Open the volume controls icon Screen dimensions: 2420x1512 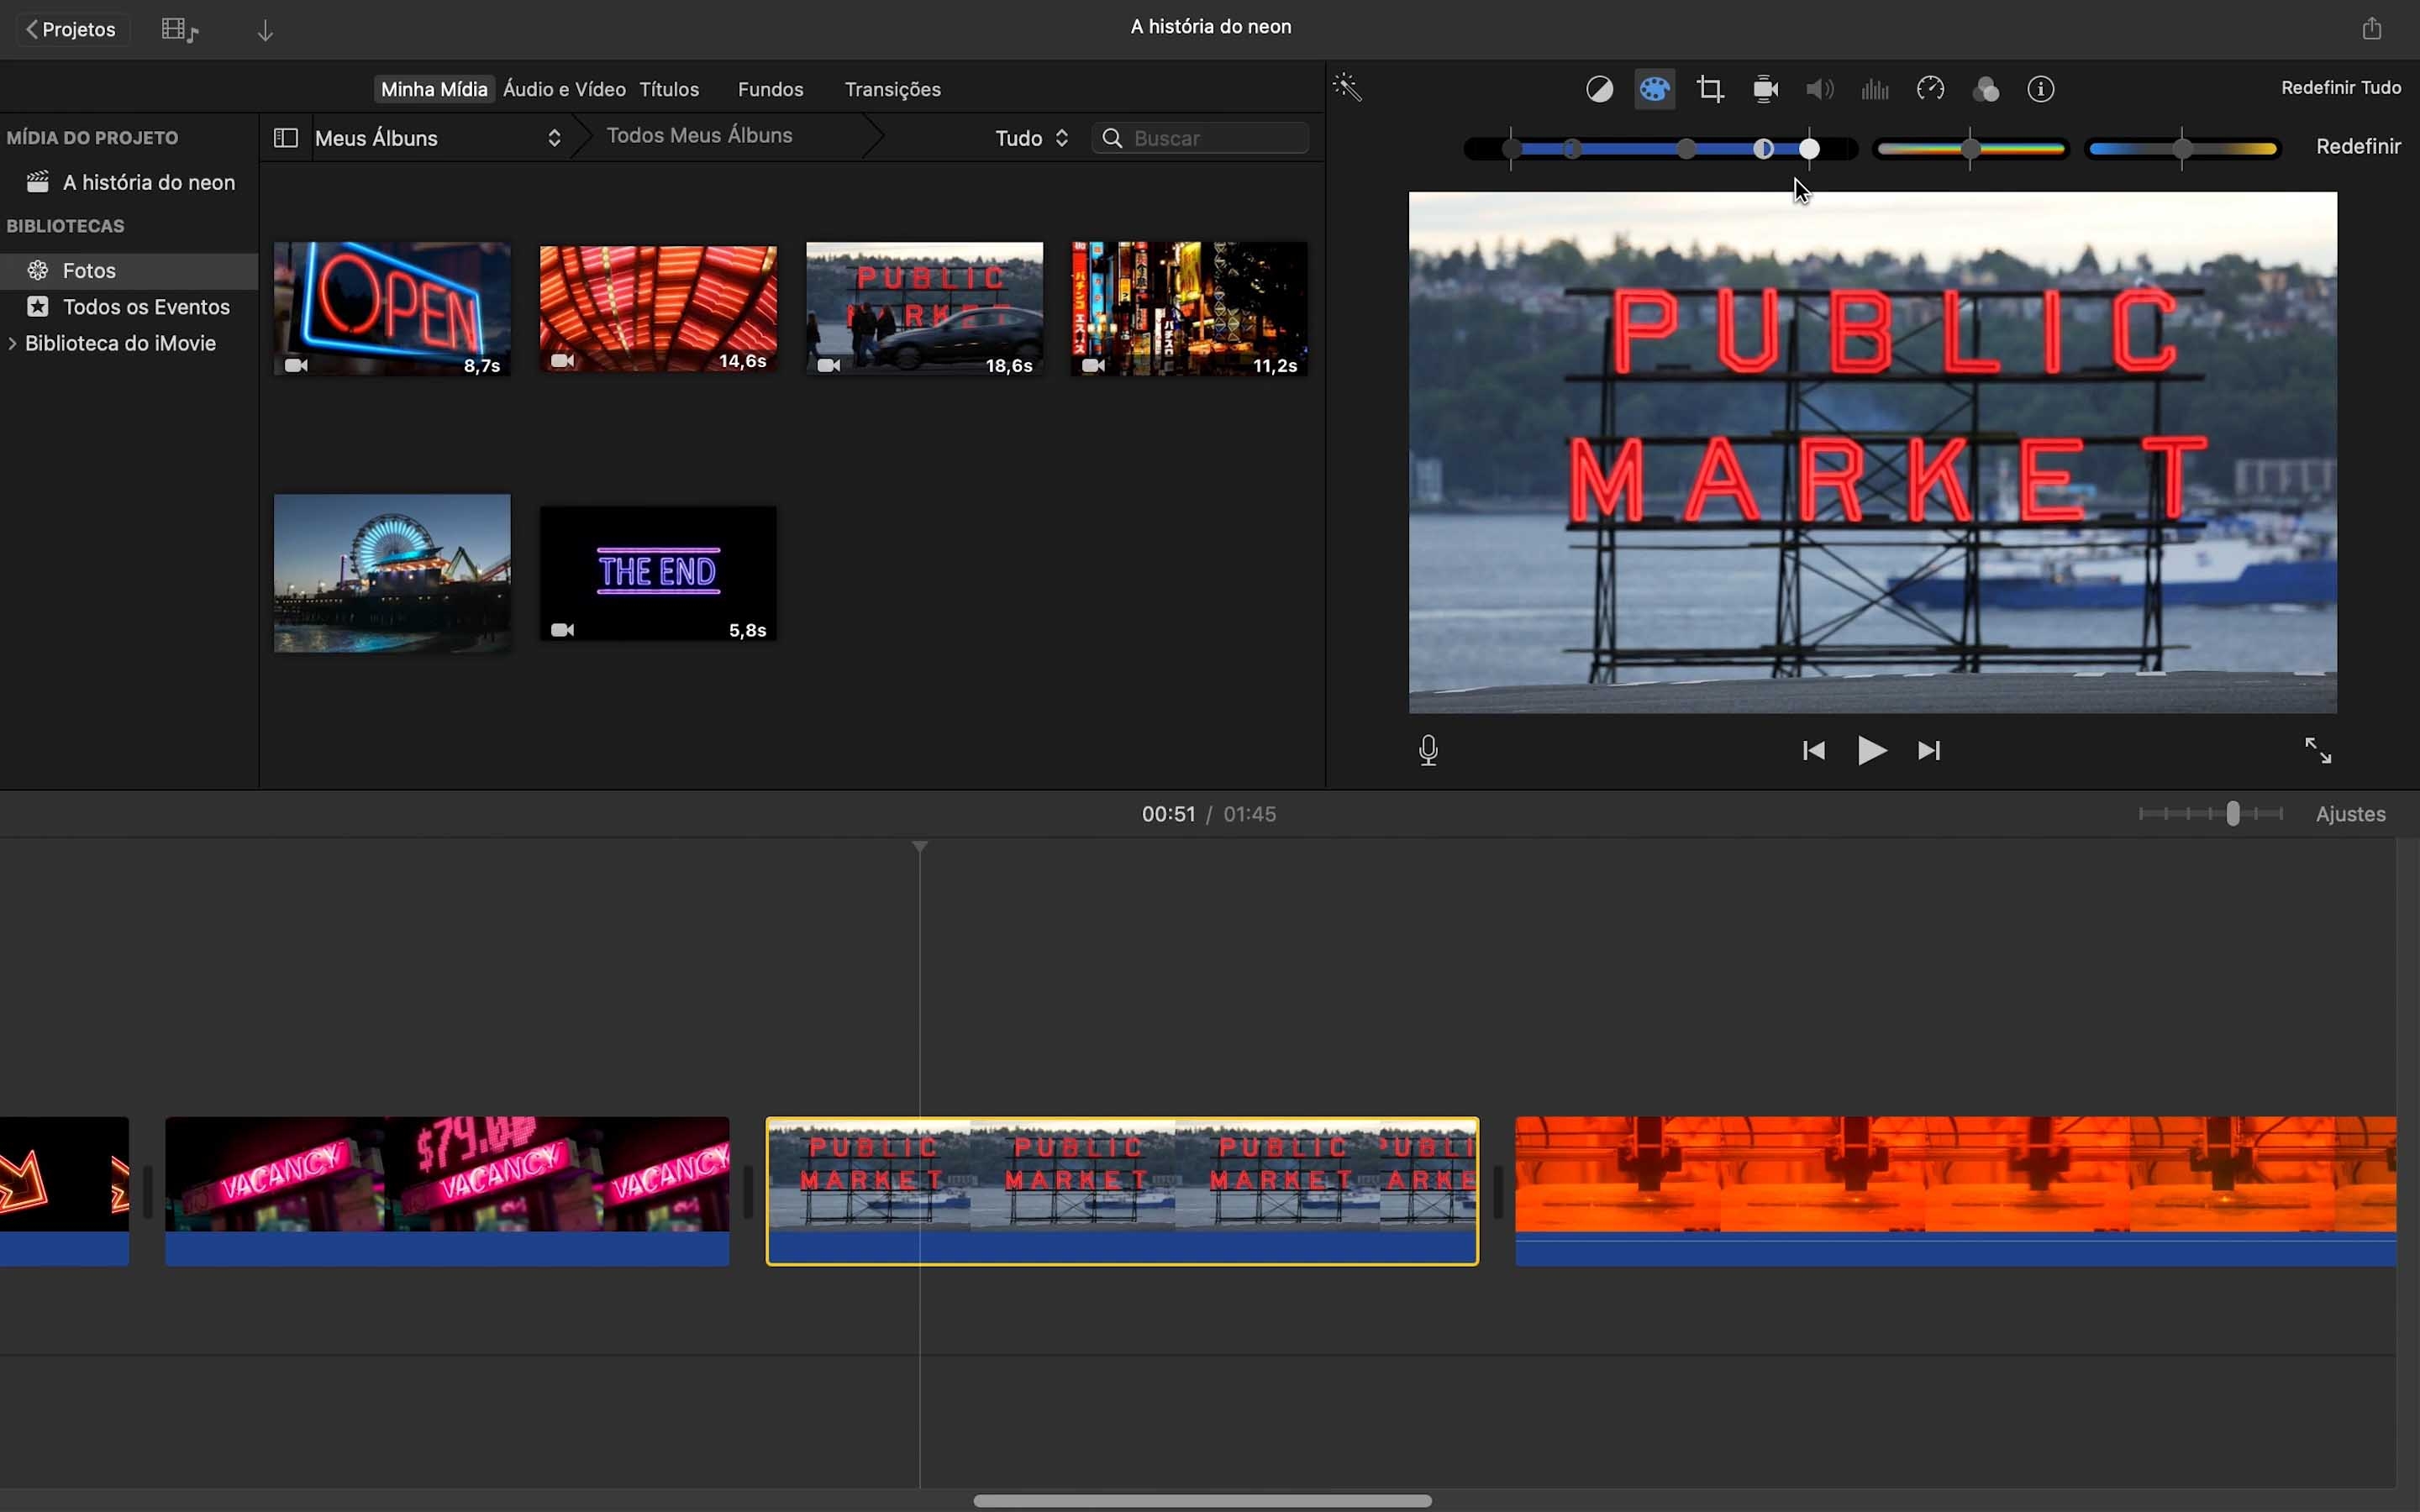click(1820, 90)
